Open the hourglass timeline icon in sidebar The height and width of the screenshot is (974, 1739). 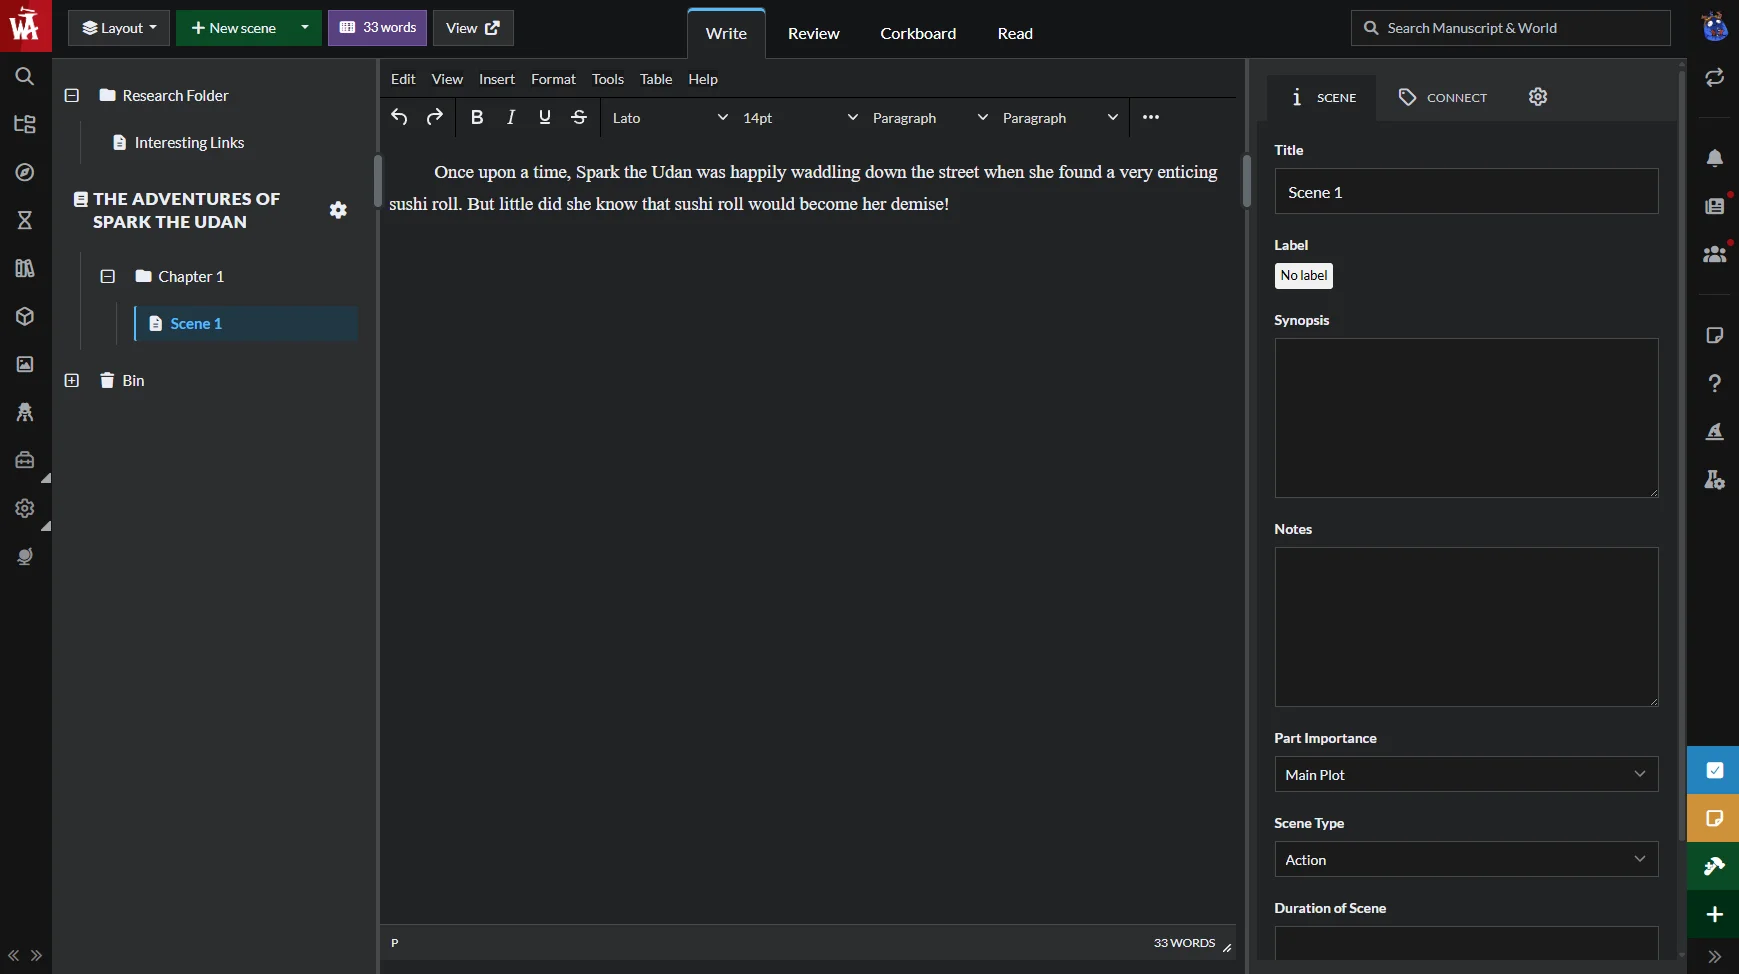click(x=25, y=220)
